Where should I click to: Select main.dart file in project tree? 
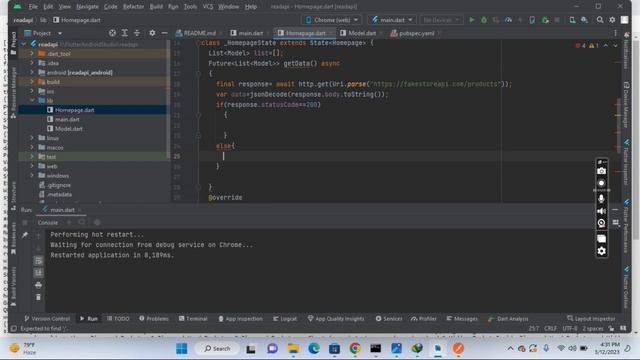67,119
